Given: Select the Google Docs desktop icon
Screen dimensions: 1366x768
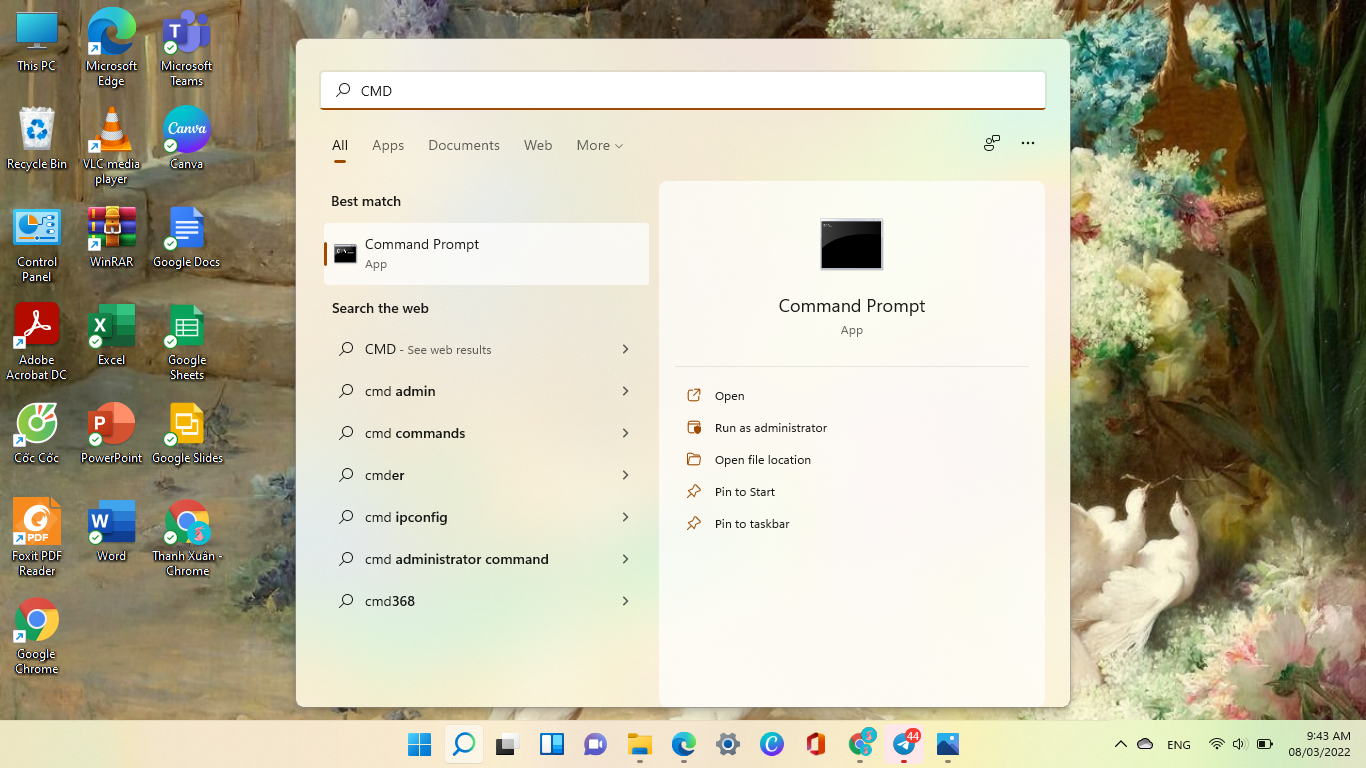Looking at the screenshot, I should pyautogui.click(x=187, y=238).
